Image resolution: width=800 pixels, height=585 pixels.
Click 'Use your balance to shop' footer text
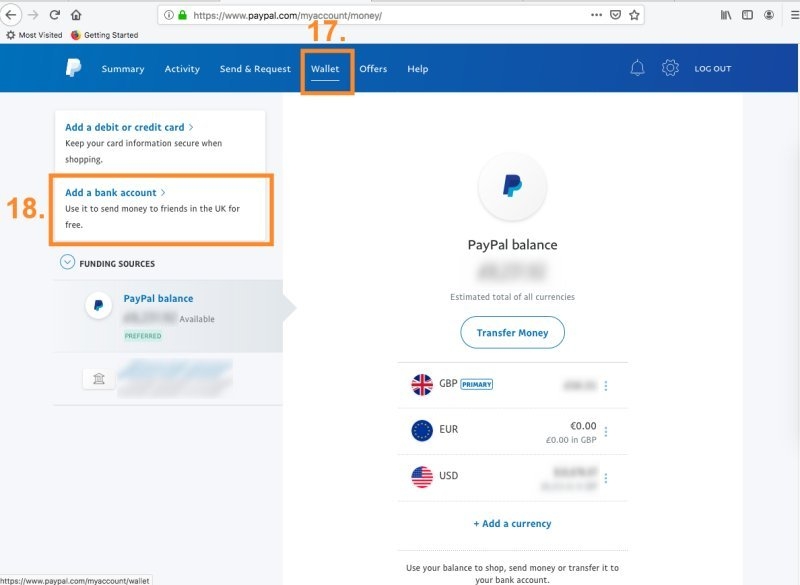pyautogui.click(x=512, y=574)
